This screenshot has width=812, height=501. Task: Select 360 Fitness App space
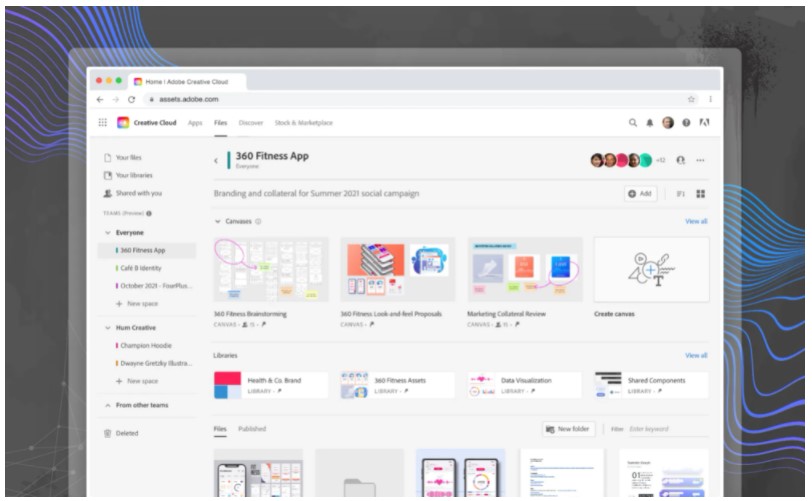pos(147,250)
